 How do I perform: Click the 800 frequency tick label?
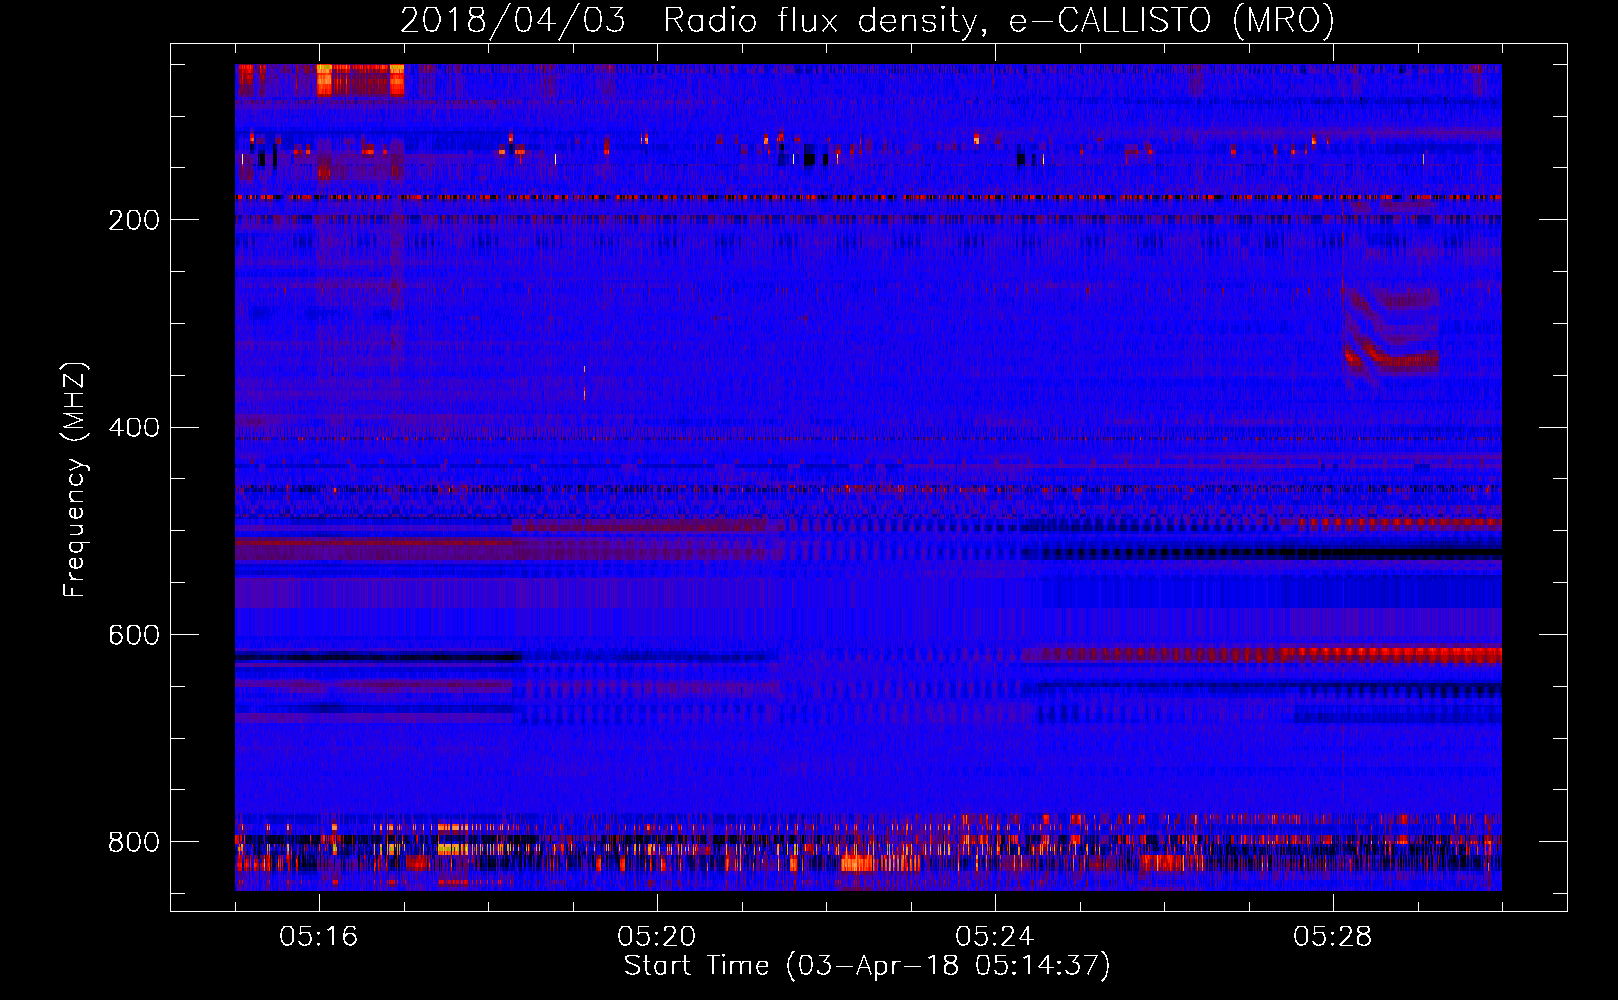134,842
